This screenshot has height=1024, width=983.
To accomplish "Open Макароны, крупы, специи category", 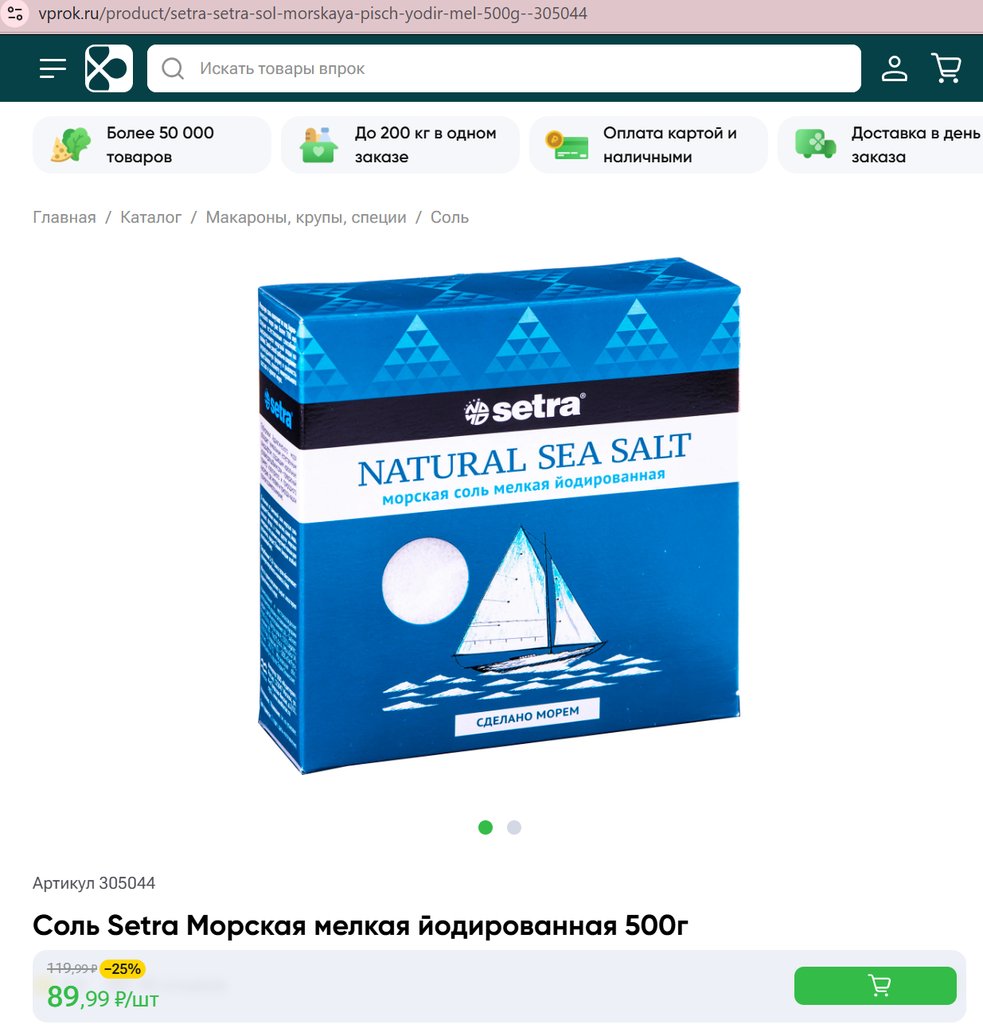I will coord(306,217).
